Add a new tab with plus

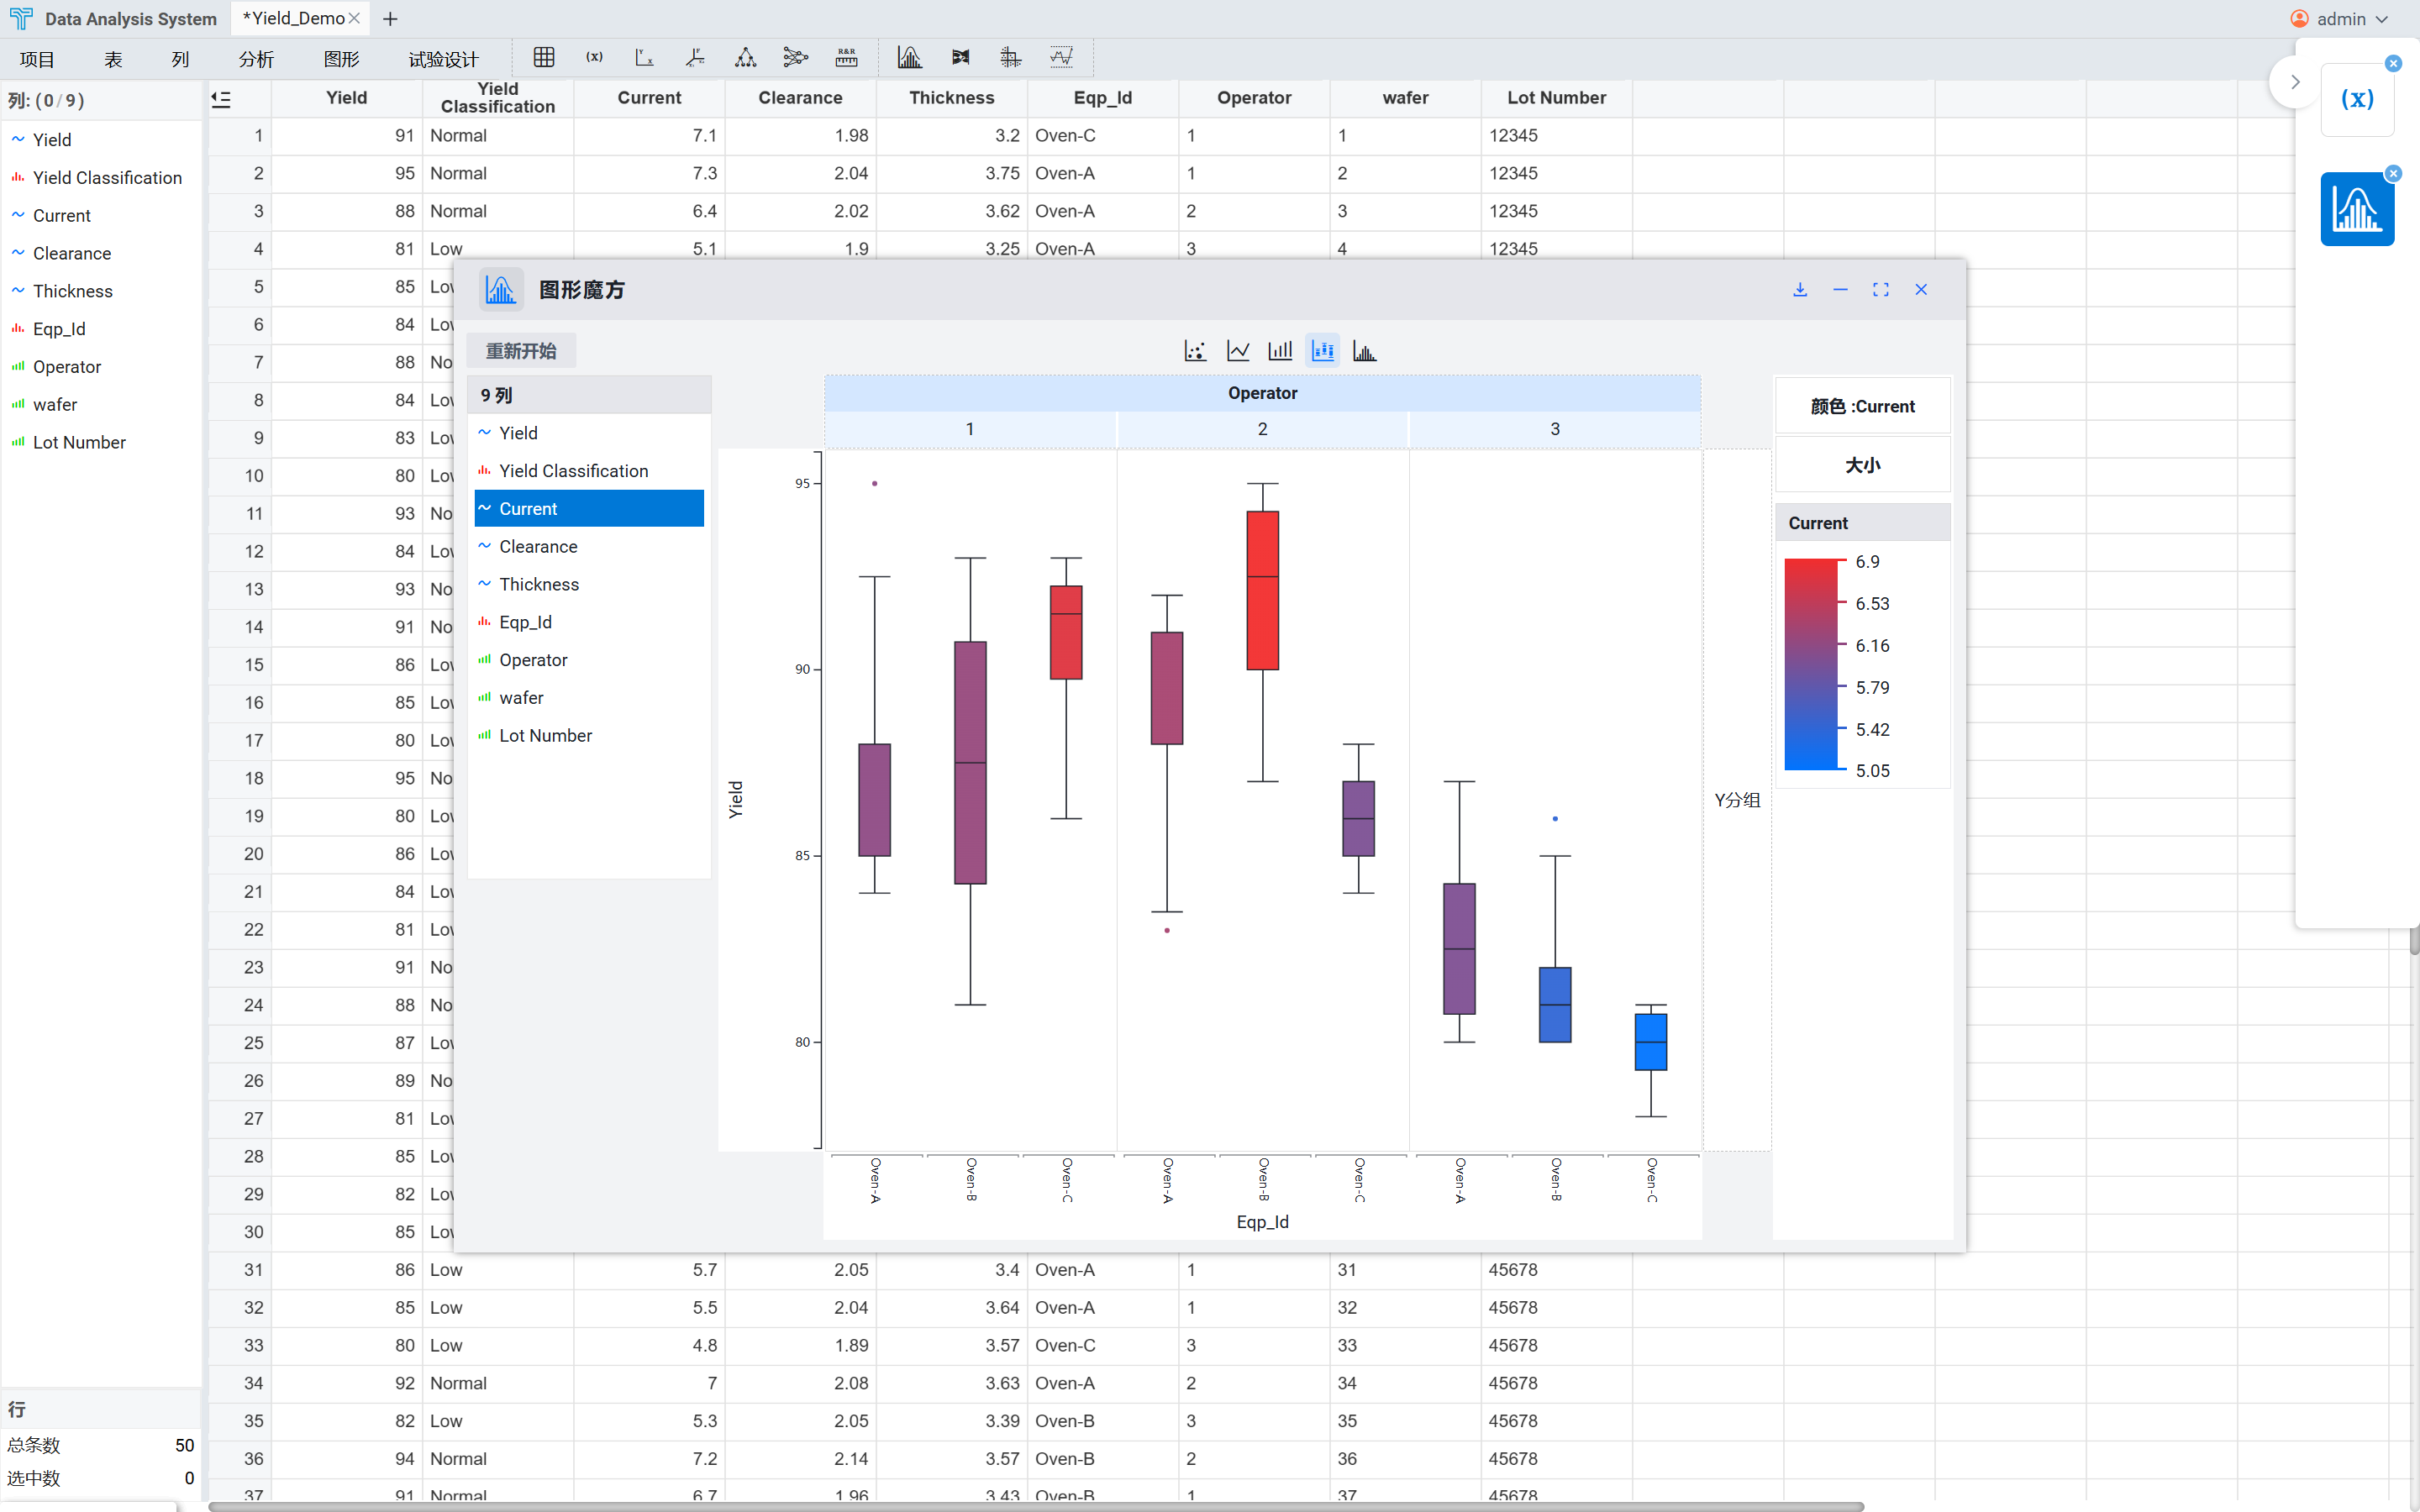click(x=390, y=19)
